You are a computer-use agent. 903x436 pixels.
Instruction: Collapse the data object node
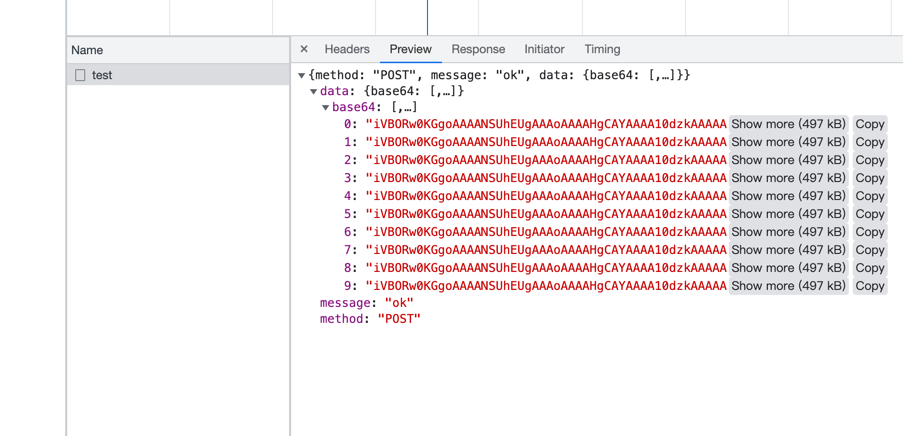314,92
